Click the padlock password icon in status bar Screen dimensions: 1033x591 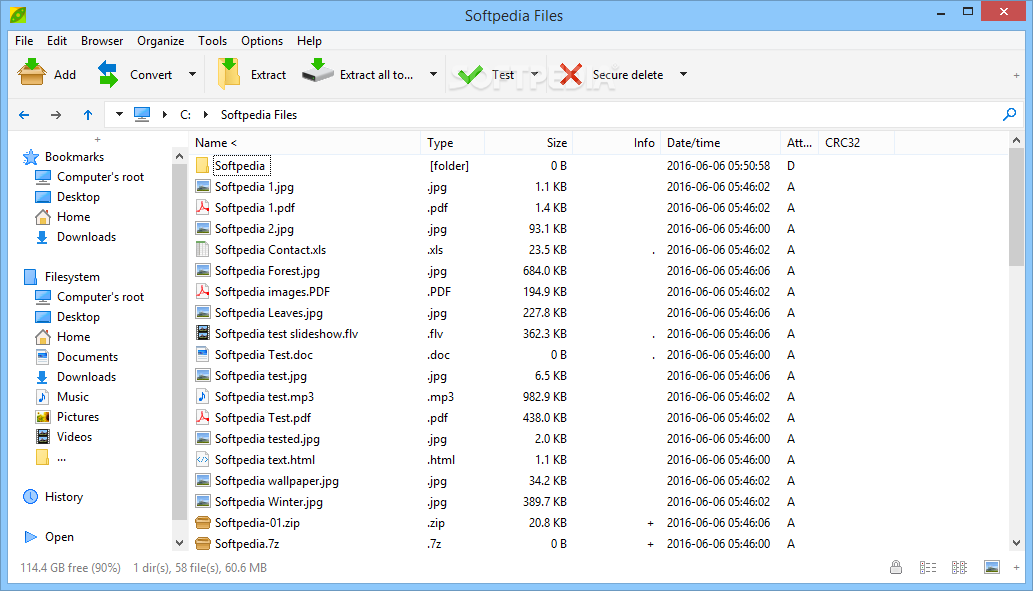pyautogui.click(x=896, y=567)
